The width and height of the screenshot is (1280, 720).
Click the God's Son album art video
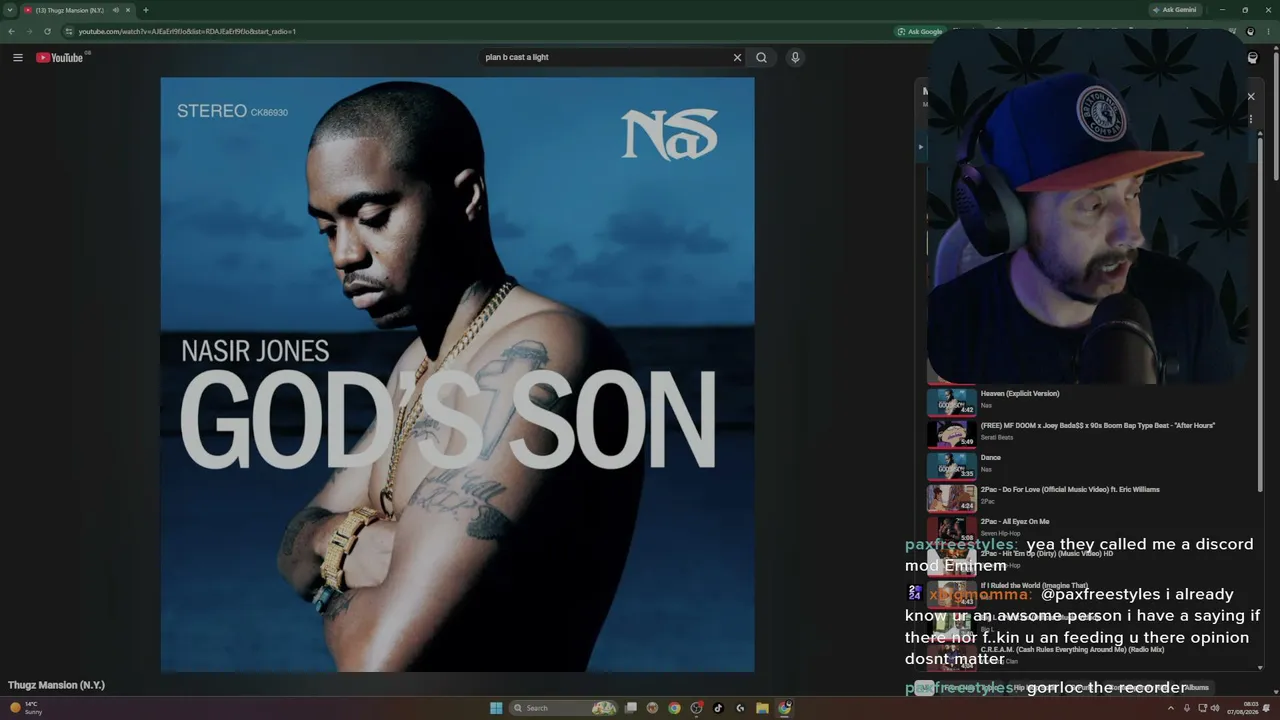pyautogui.click(x=457, y=375)
